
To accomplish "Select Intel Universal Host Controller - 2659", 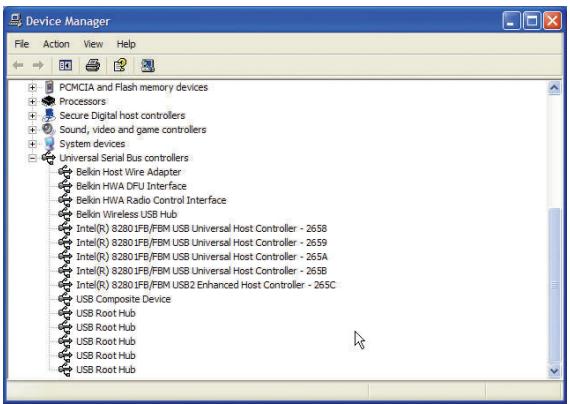I will click(201, 242).
